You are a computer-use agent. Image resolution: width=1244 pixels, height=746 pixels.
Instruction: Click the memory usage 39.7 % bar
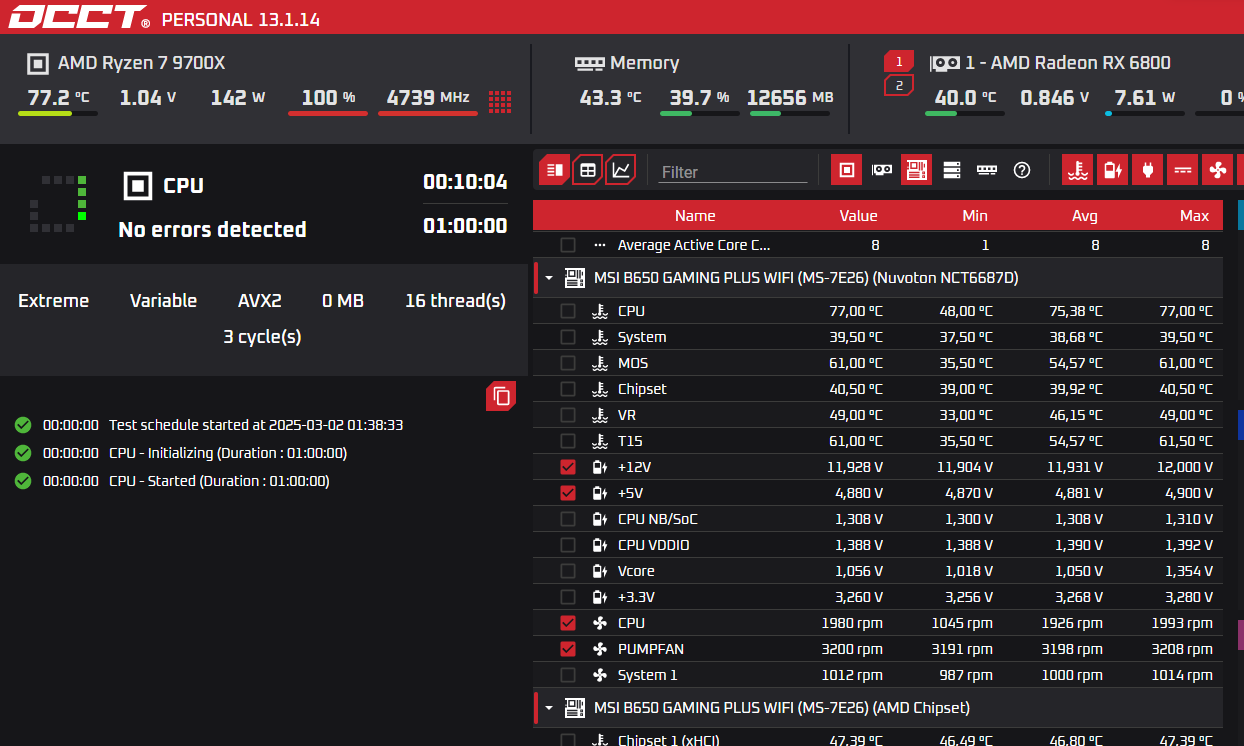click(x=700, y=113)
